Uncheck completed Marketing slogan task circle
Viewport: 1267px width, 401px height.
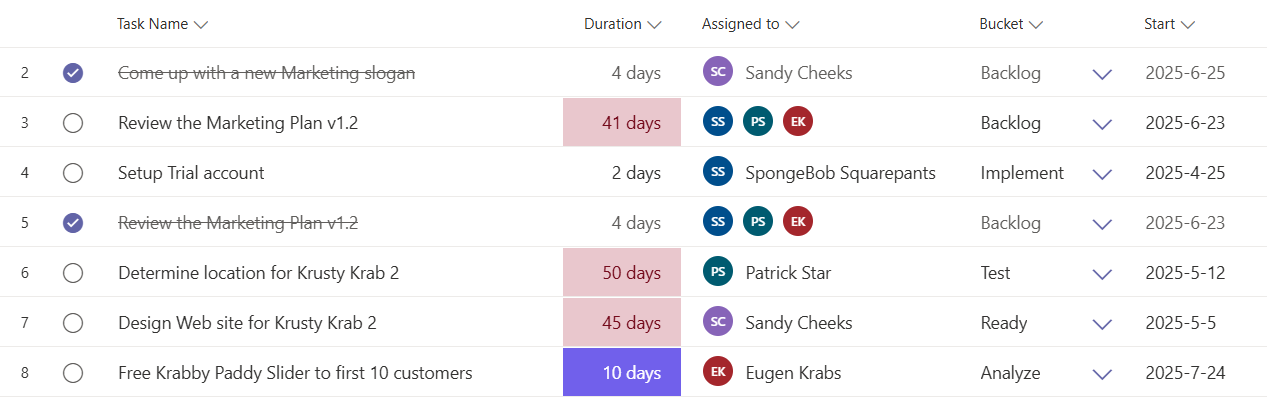73,73
